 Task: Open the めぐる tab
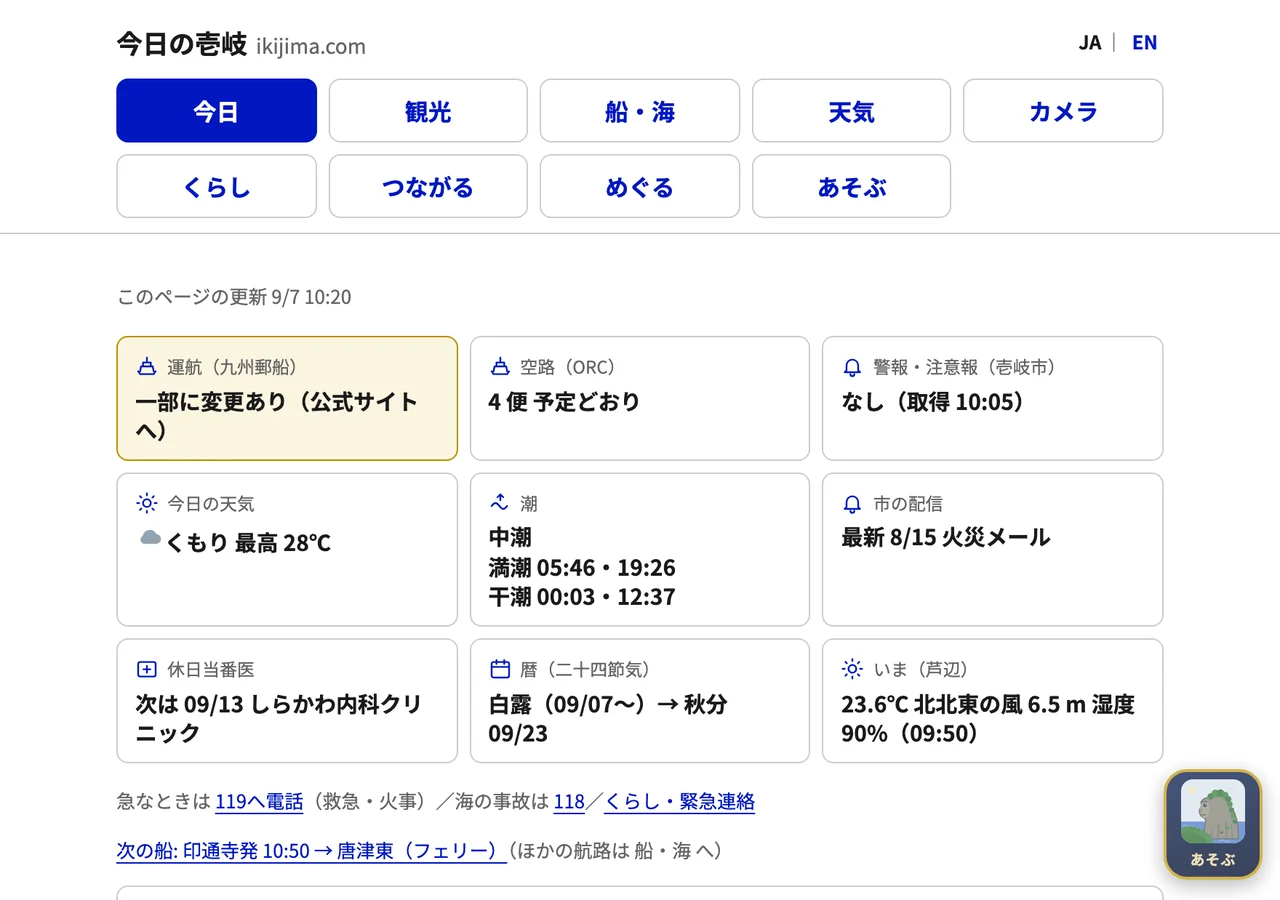[640, 186]
